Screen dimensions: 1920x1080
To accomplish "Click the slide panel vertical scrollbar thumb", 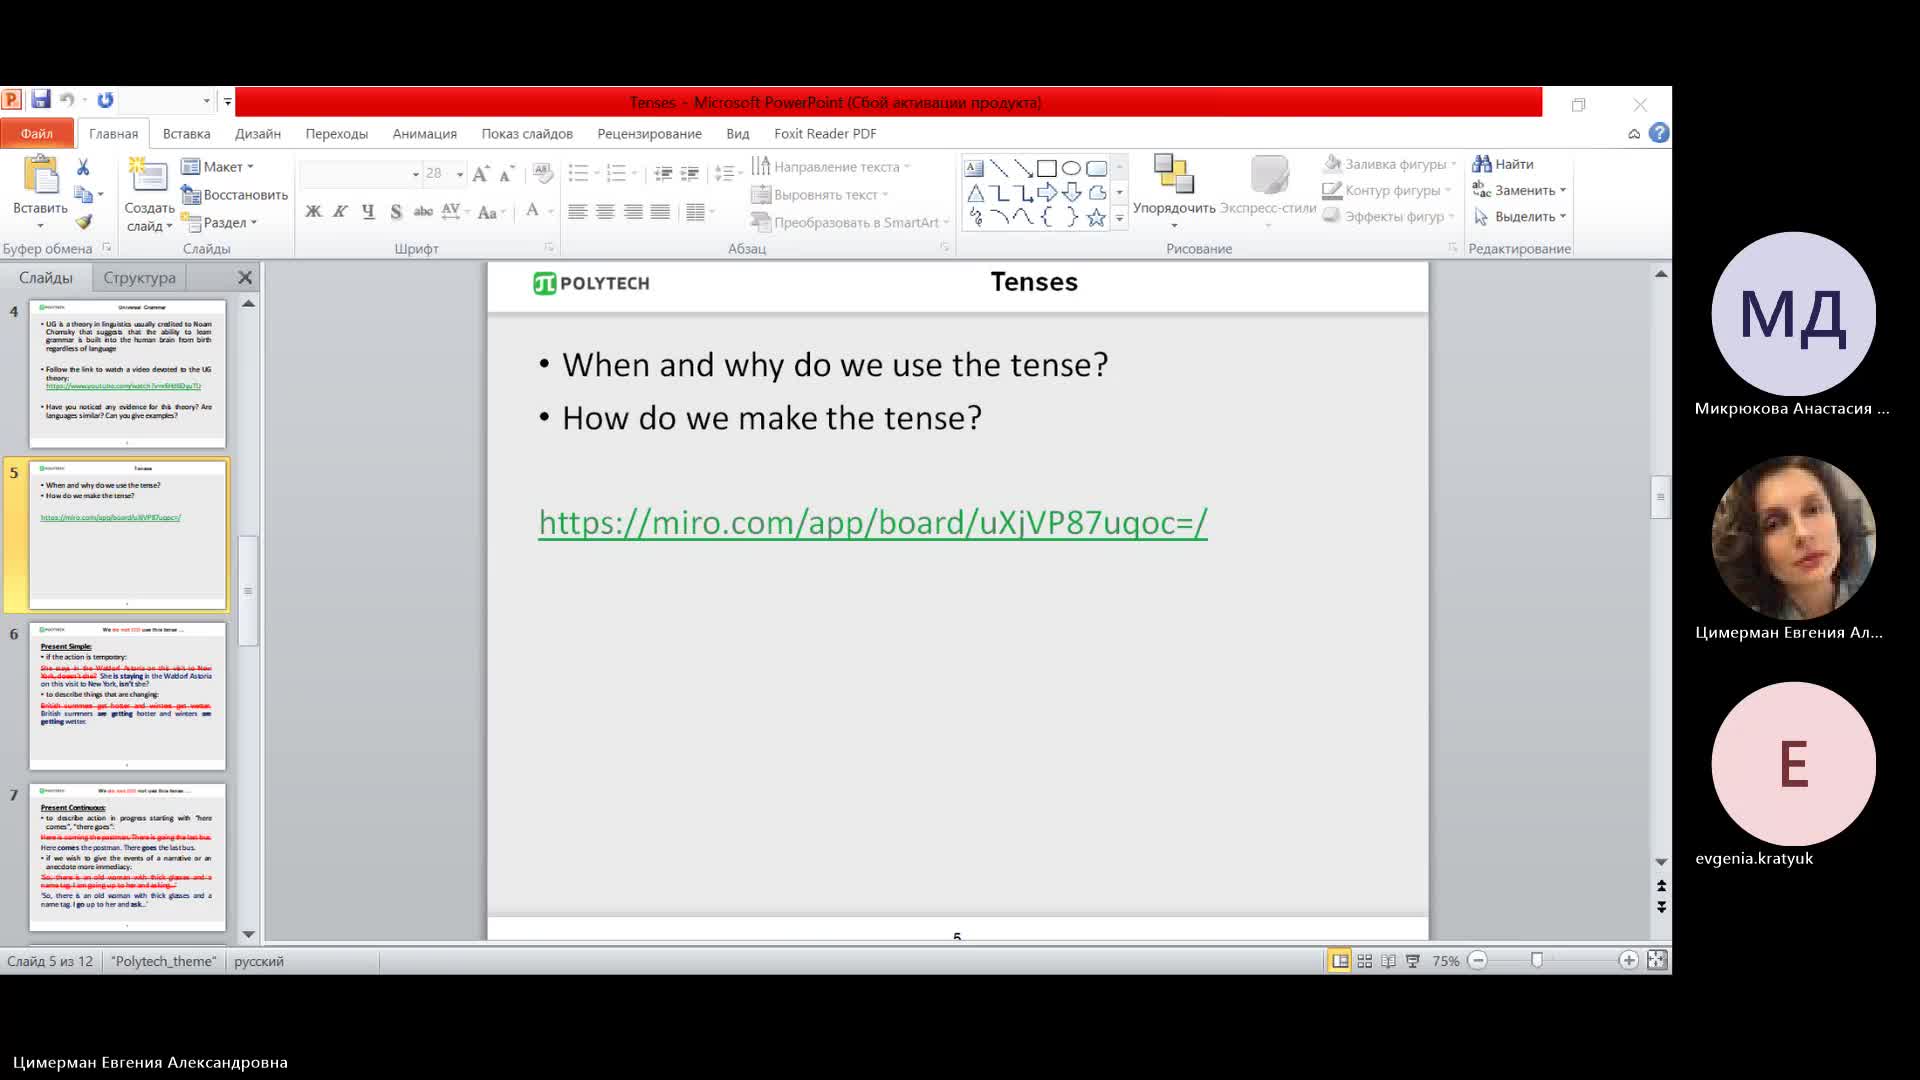I will point(249,591).
